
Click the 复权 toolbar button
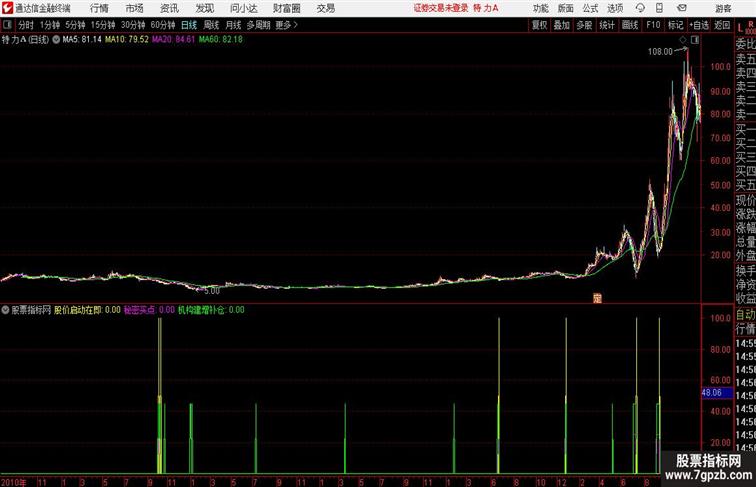point(540,25)
